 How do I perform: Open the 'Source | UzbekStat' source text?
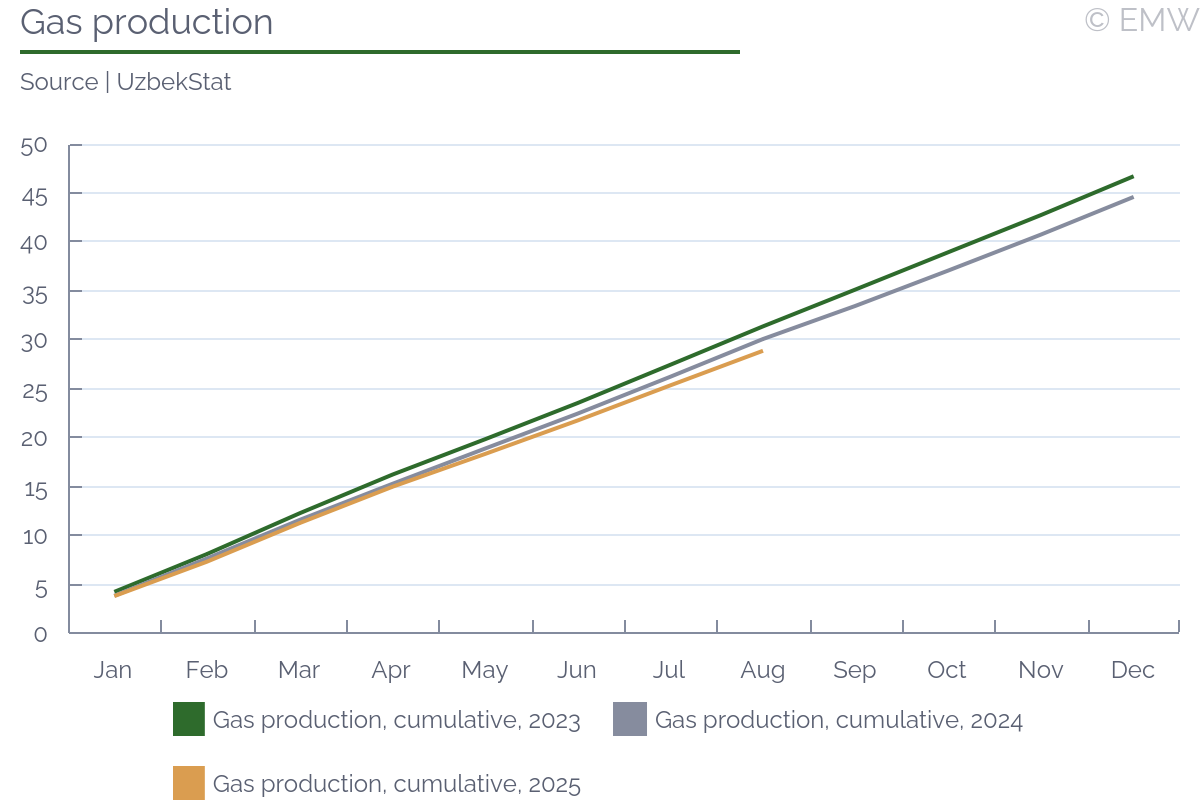tap(125, 82)
